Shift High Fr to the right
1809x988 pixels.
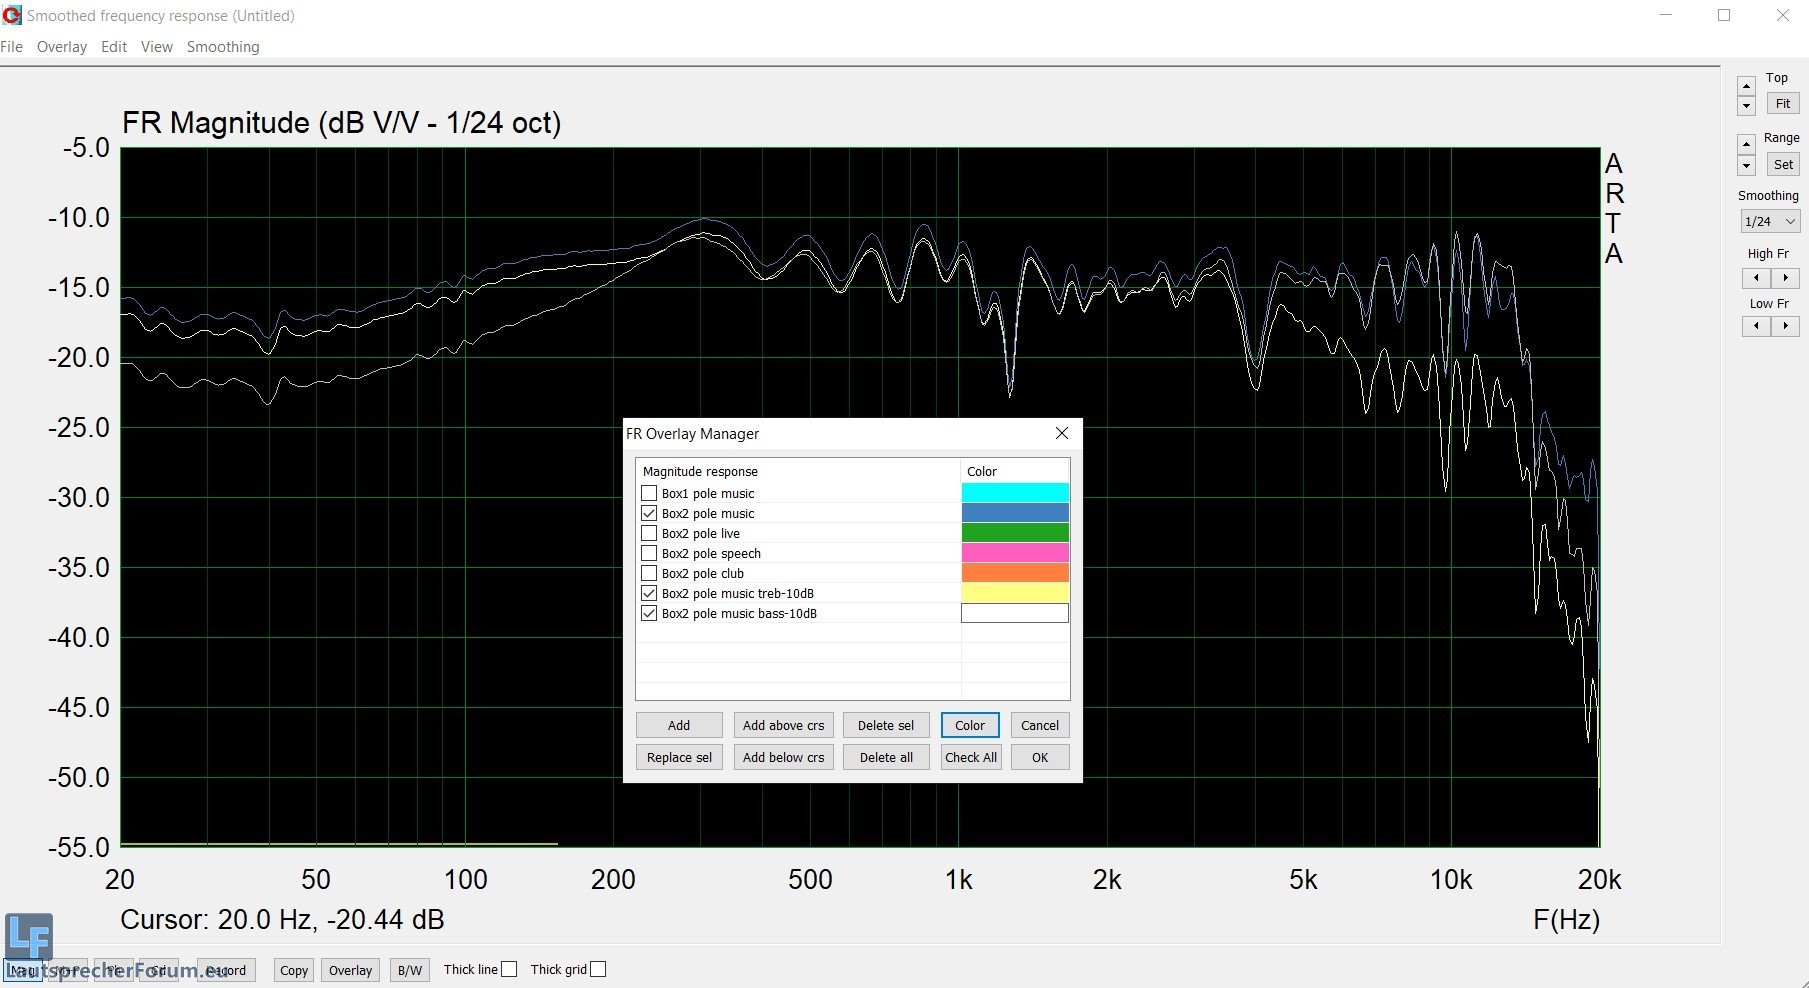(x=1785, y=278)
